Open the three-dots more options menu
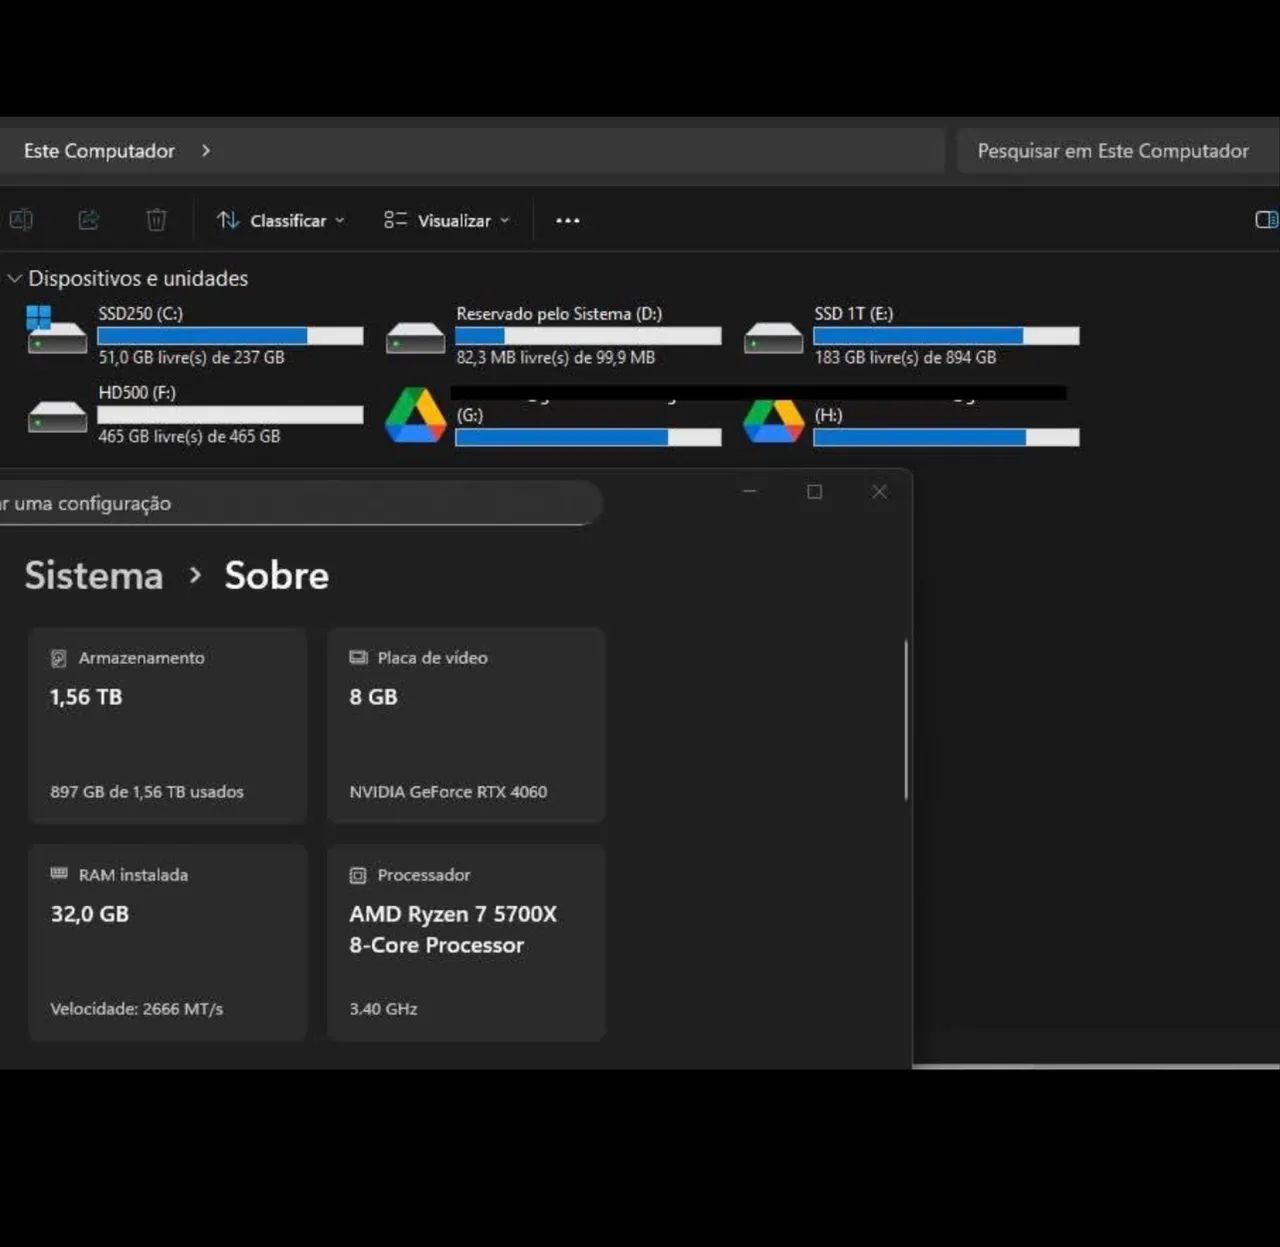This screenshot has width=1280, height=1247. (x=568, y=220)
